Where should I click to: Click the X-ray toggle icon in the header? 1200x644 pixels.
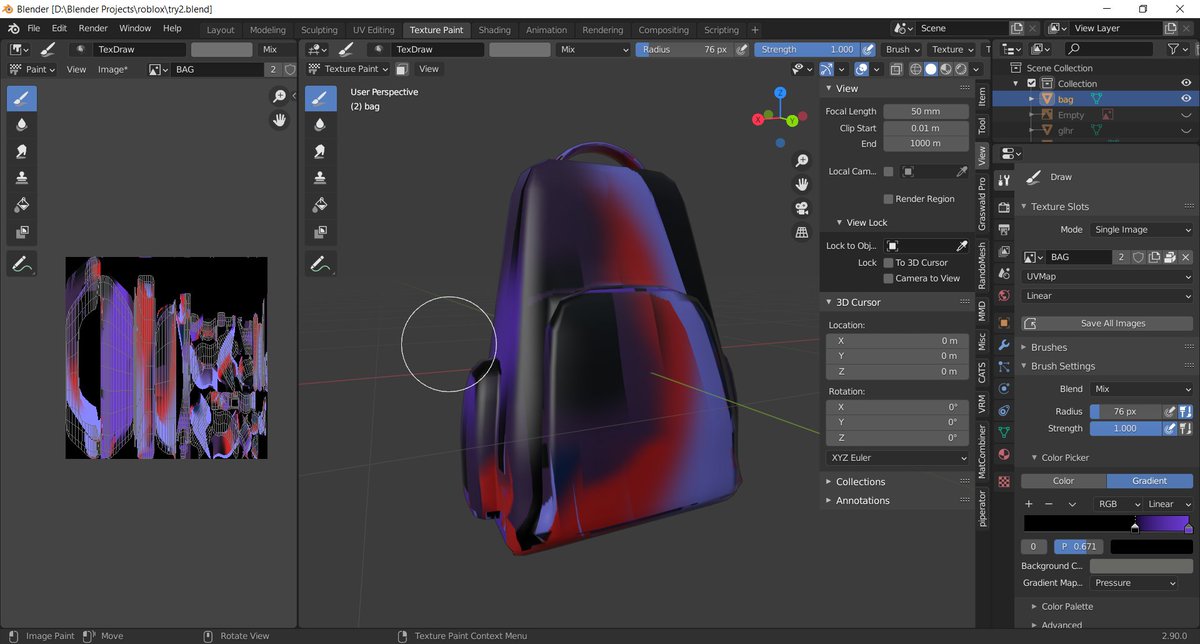(x=898, y=69)
